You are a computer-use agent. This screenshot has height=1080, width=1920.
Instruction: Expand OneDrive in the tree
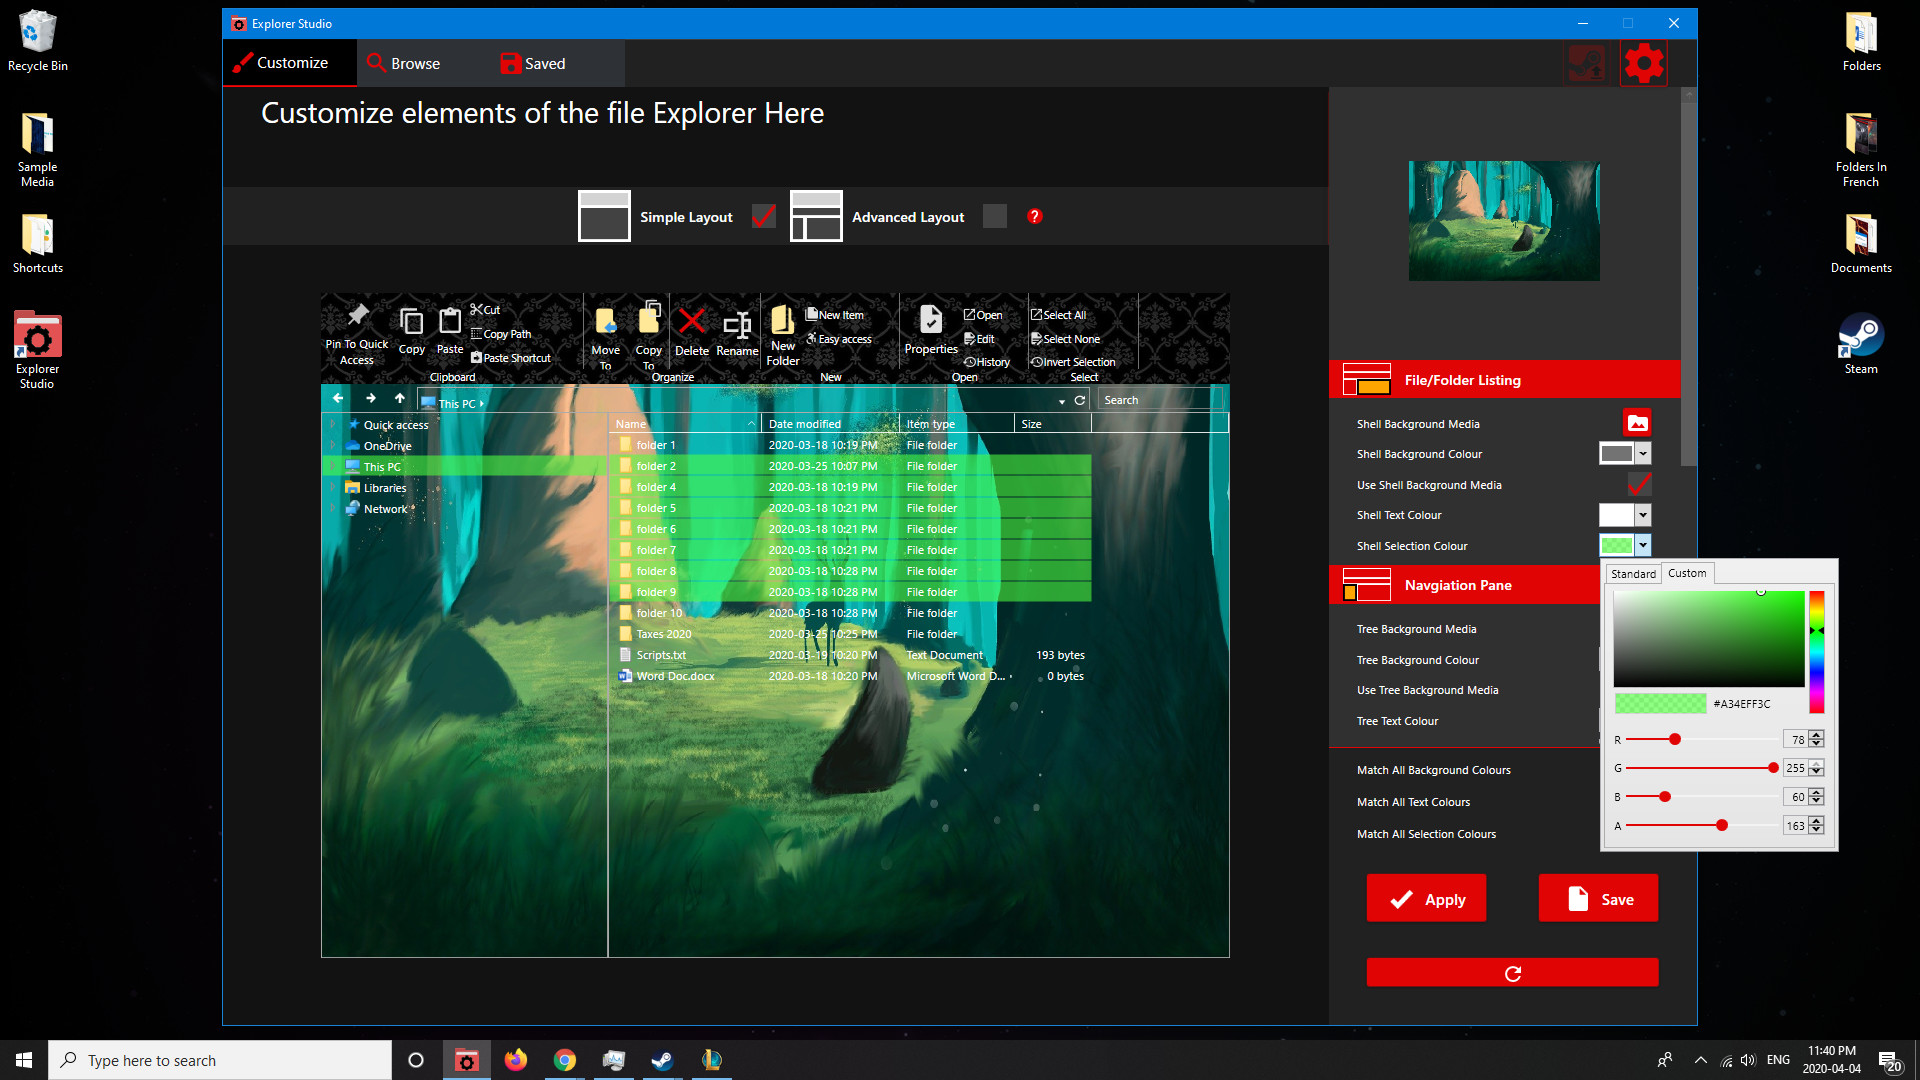pyautogui.click(x=333, y=445)
